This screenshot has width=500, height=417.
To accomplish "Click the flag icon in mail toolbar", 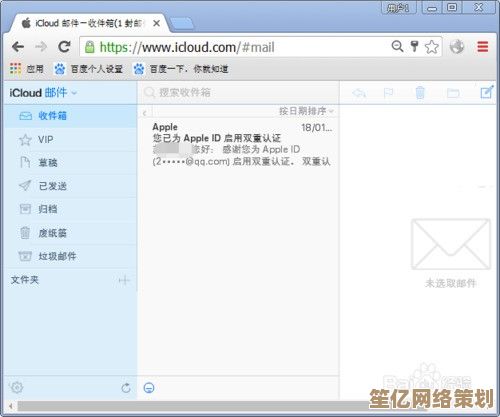I will click(388, 93).
